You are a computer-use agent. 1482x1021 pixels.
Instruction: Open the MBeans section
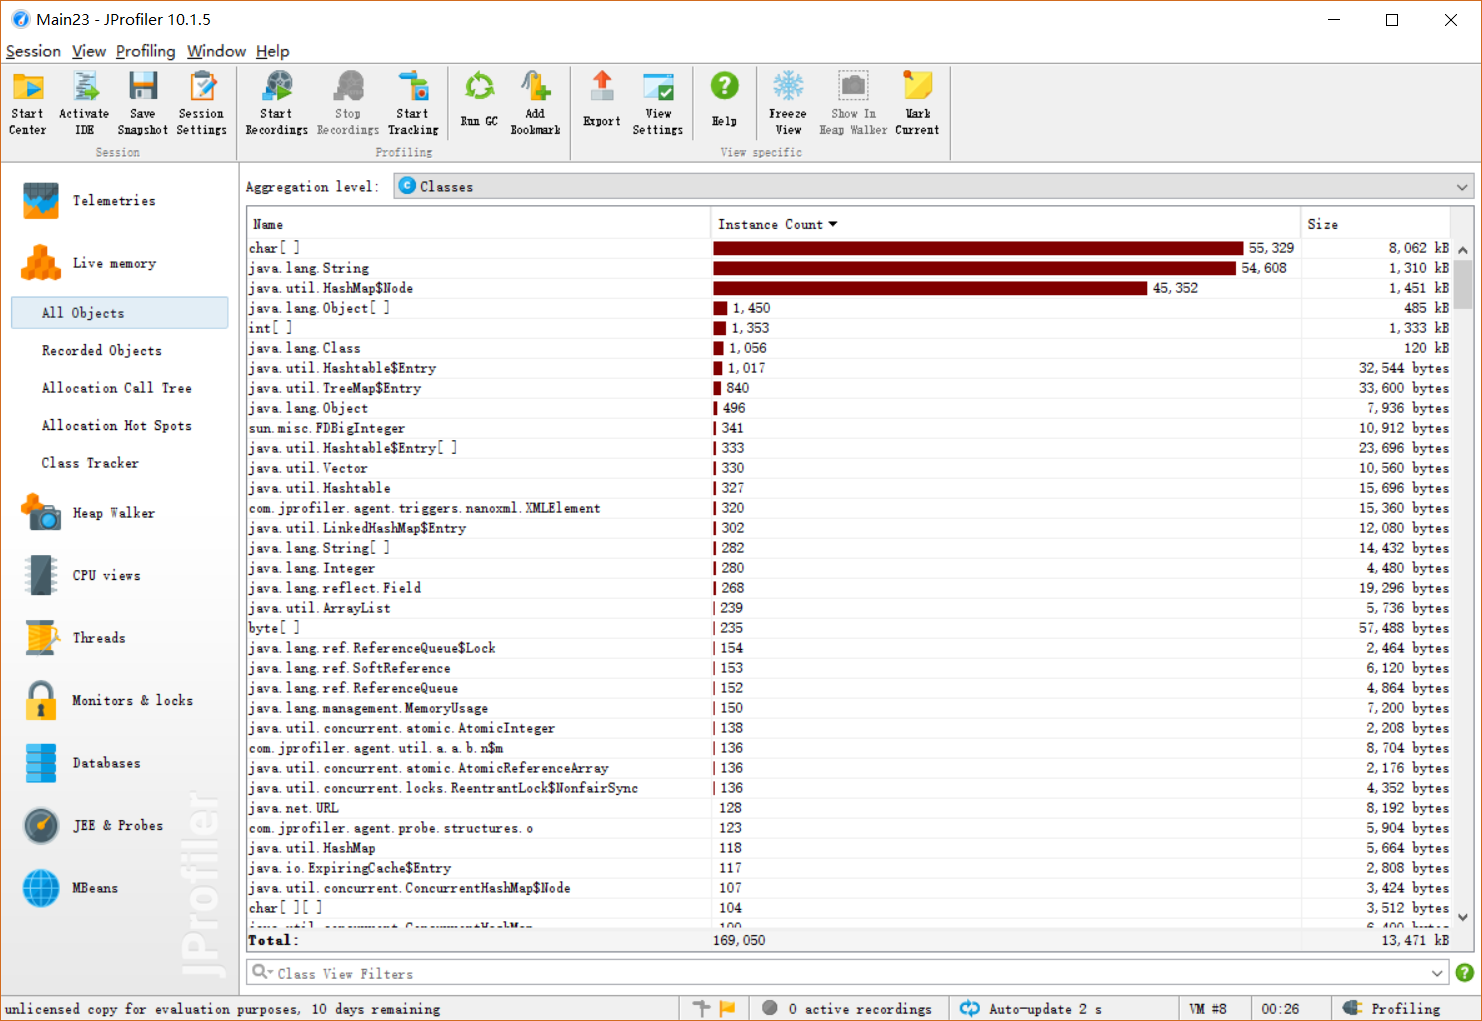tap(120, 888)
